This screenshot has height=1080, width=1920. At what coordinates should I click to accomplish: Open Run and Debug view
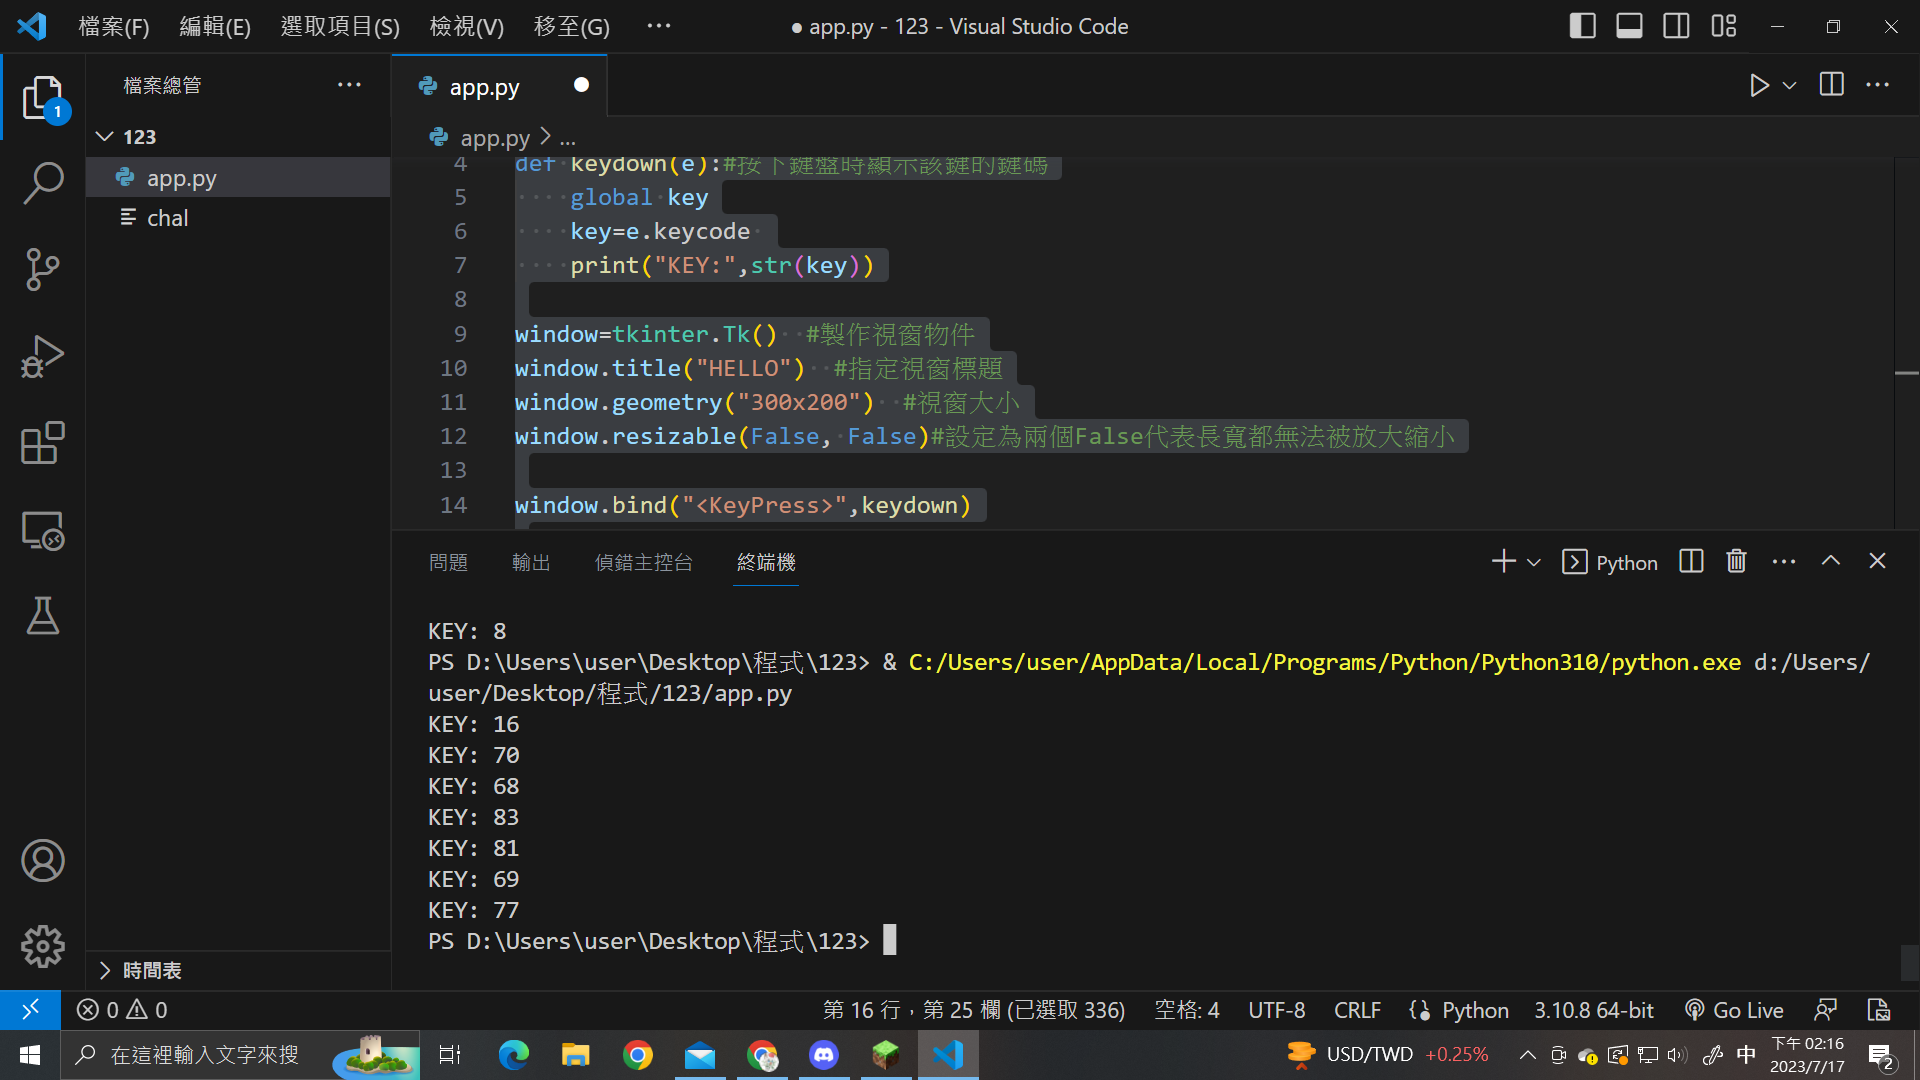tap(43, 356)
